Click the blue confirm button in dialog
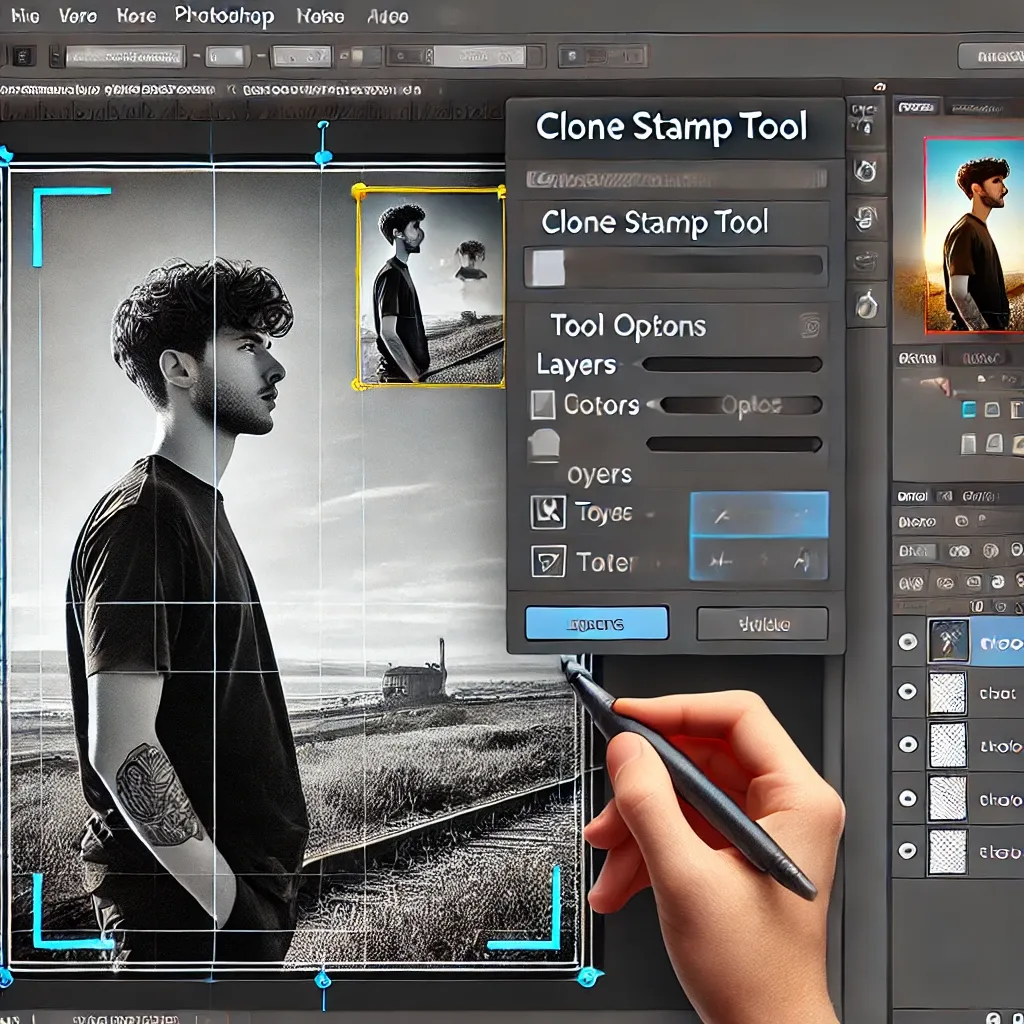 596,624
